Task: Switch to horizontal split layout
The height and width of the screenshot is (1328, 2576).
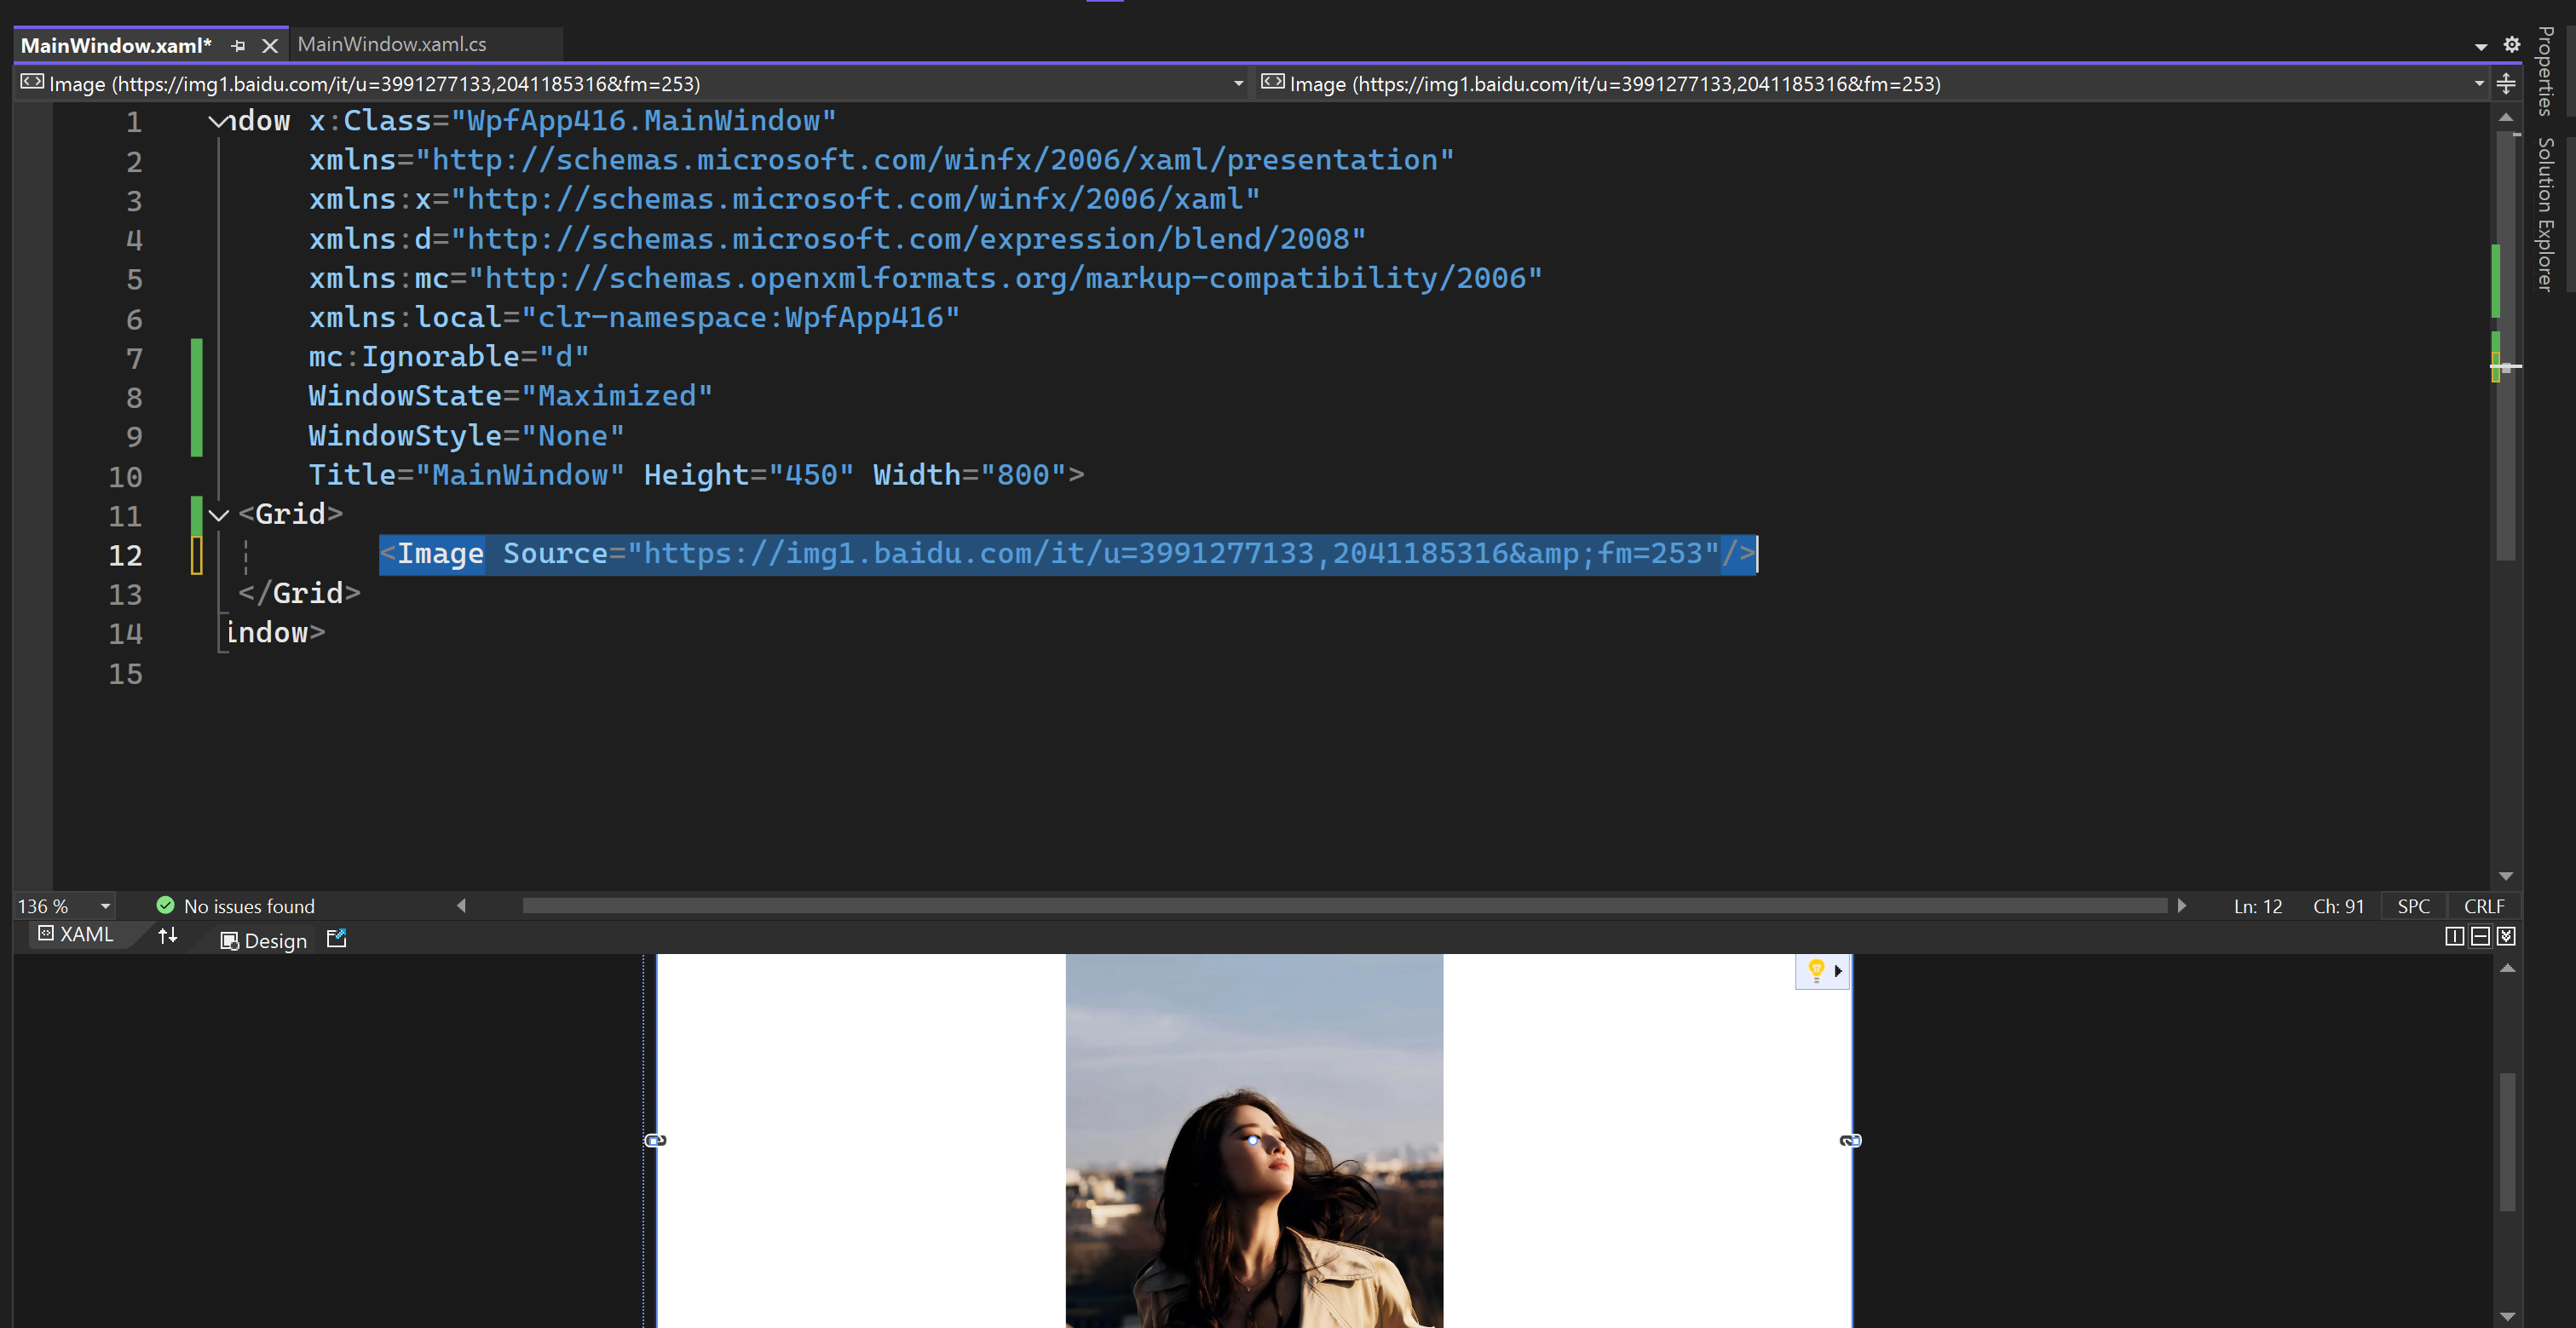Action: tap(2480, 936)
